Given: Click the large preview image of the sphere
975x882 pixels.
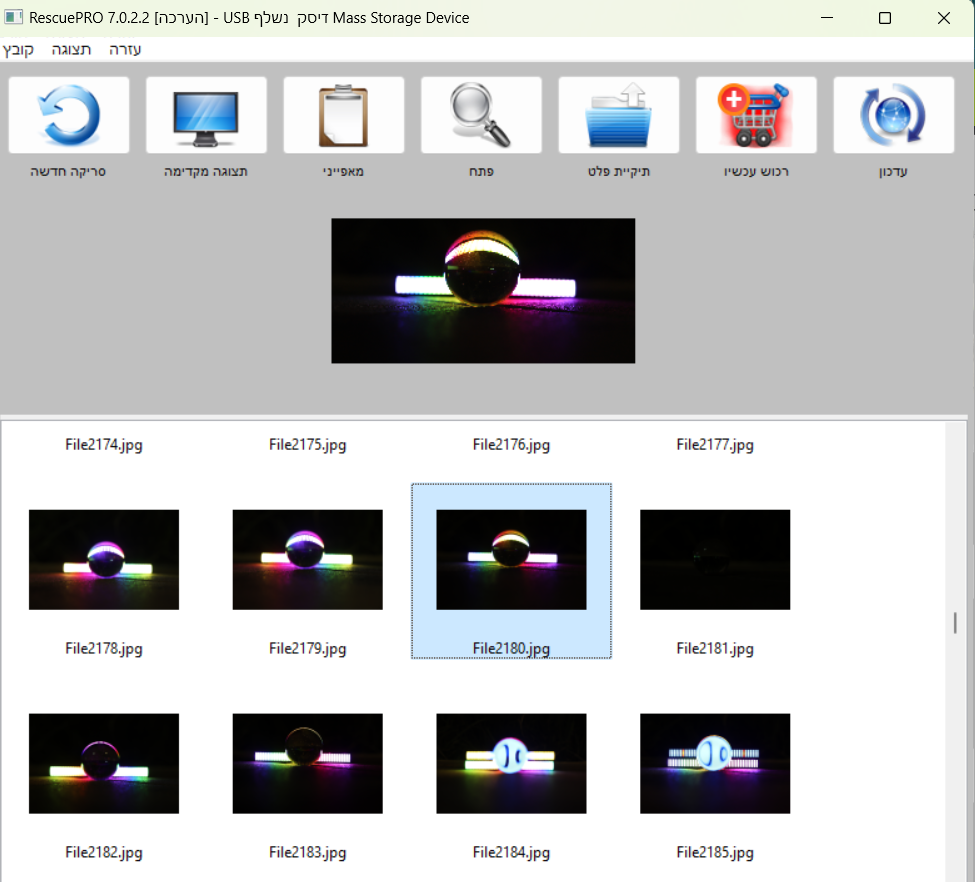Looking at the screenshot, I should (x=483, y=290).
